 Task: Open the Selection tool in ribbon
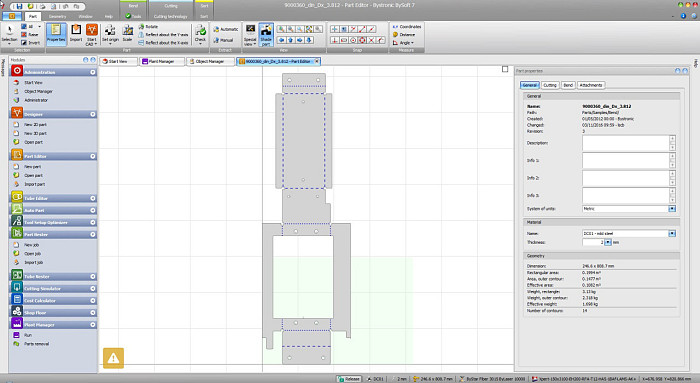click(9, 34)
